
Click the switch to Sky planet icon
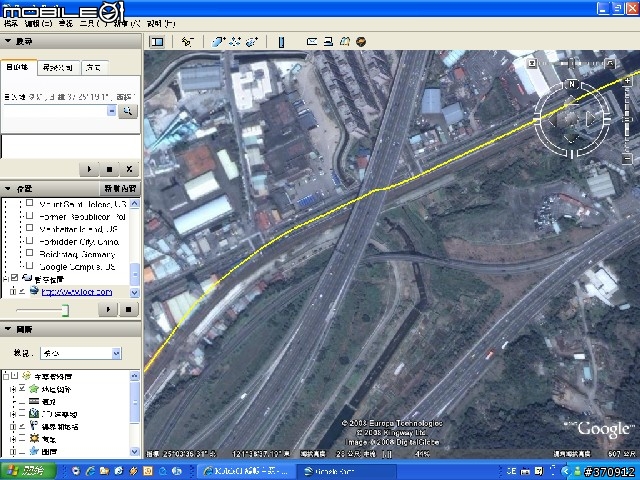[x=361, y=41]
